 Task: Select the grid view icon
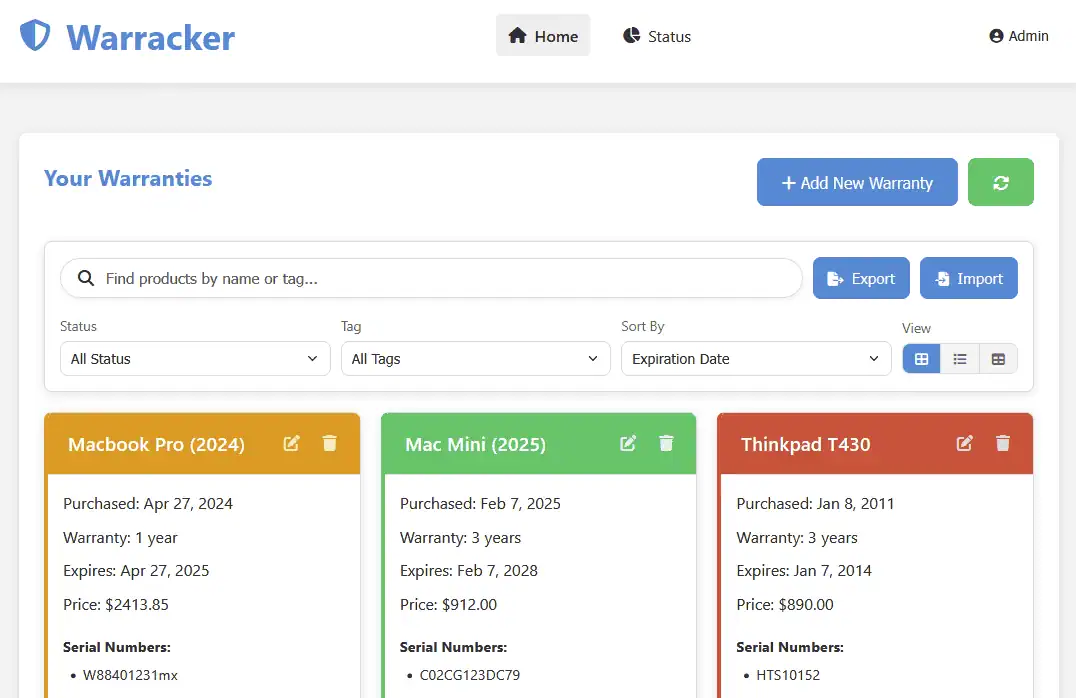pyautogui.click(x=920, y=358)
